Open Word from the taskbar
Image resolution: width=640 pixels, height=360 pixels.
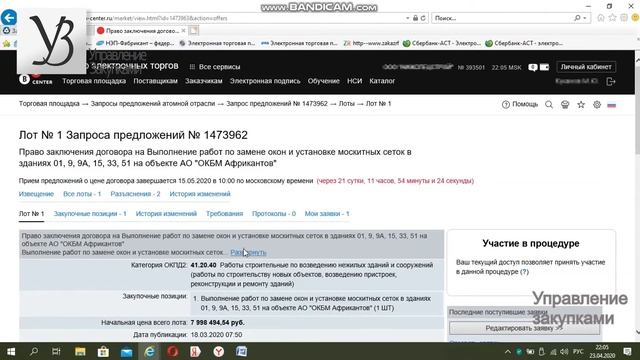241,351
